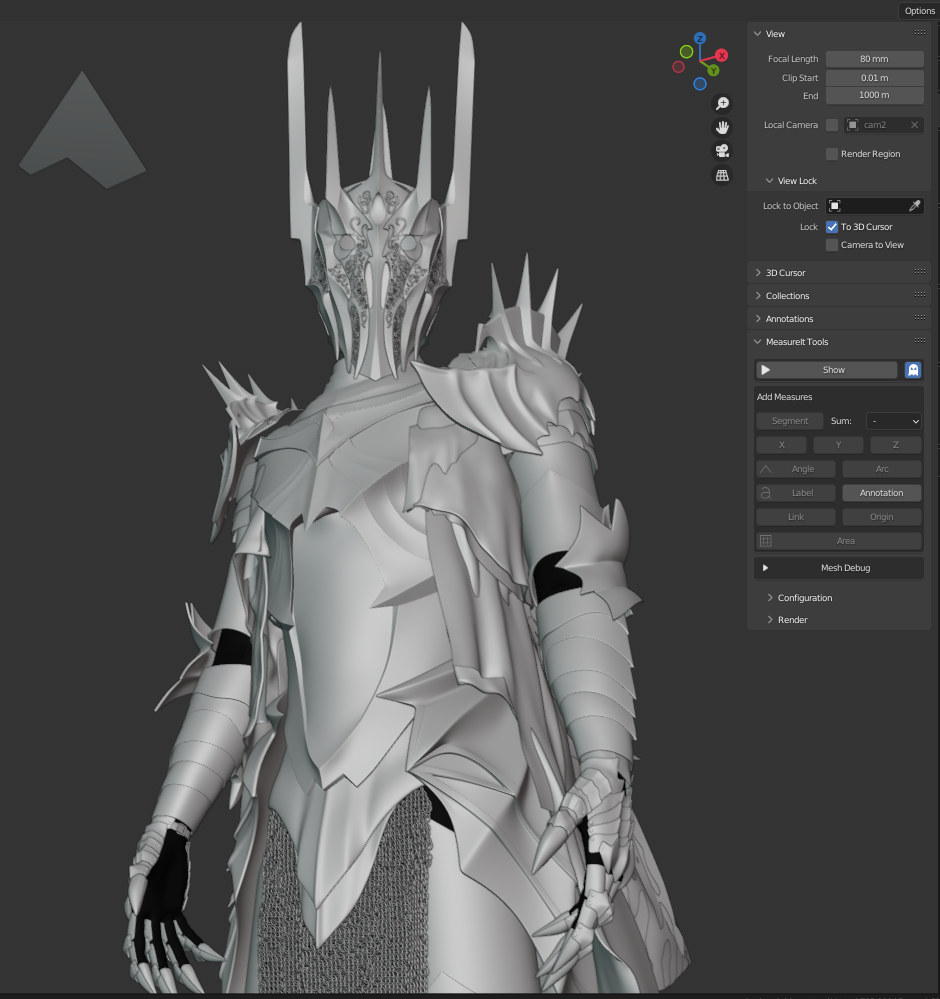
Task: Click the Origin button
Action: click(x=881, y=517)
